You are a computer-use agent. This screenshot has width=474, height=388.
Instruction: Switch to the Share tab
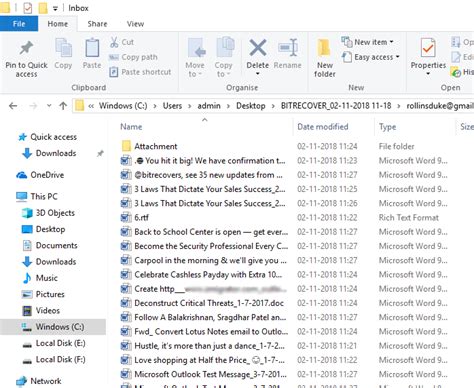coord(97,24)
